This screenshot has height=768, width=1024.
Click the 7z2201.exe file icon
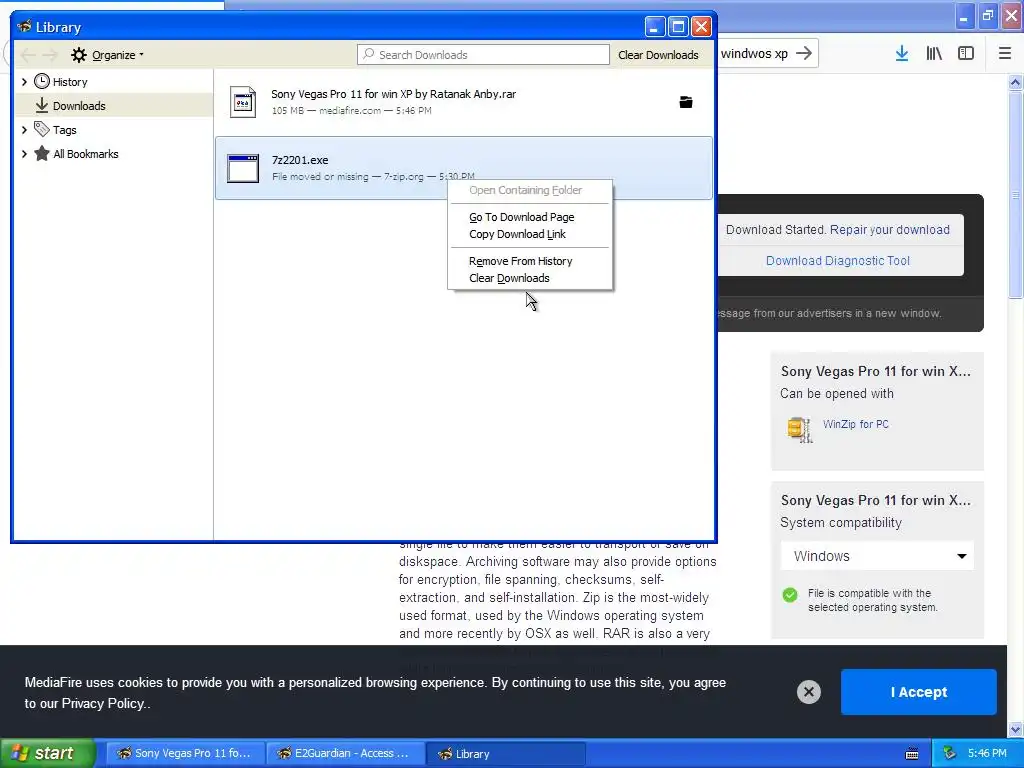tap(243, 168)
